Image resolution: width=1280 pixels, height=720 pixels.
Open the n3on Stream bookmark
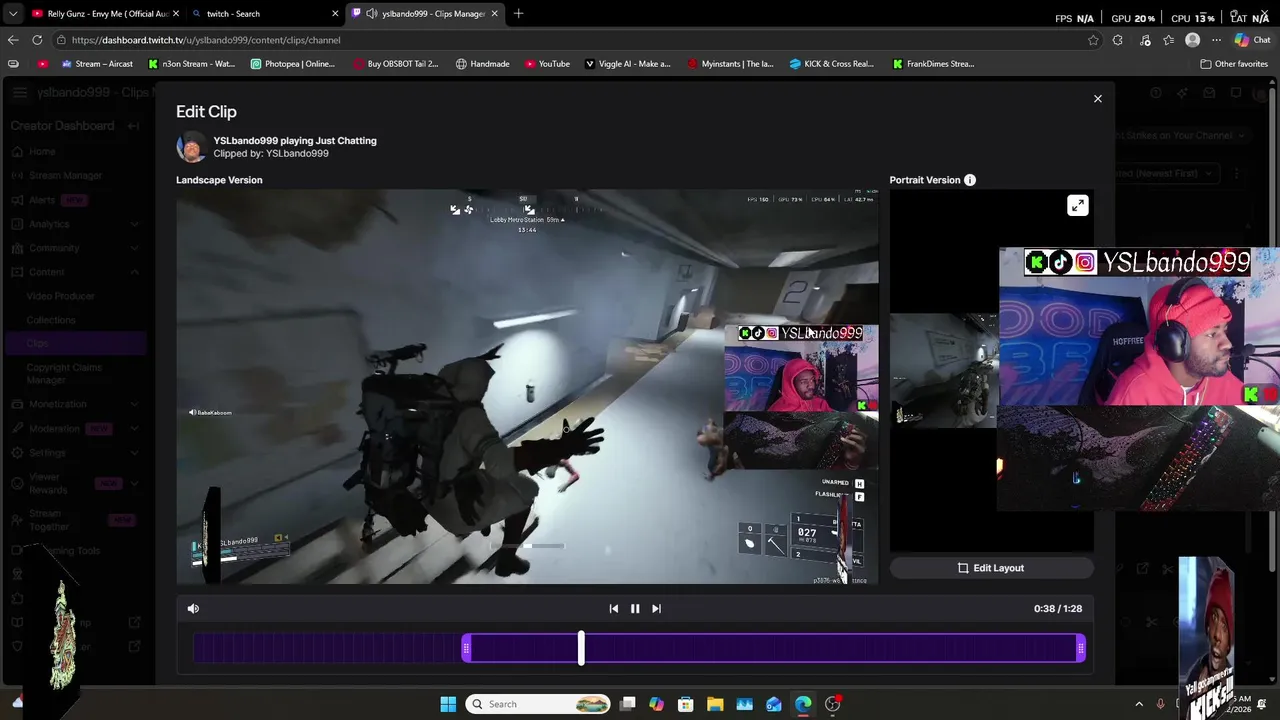(191, 64)
